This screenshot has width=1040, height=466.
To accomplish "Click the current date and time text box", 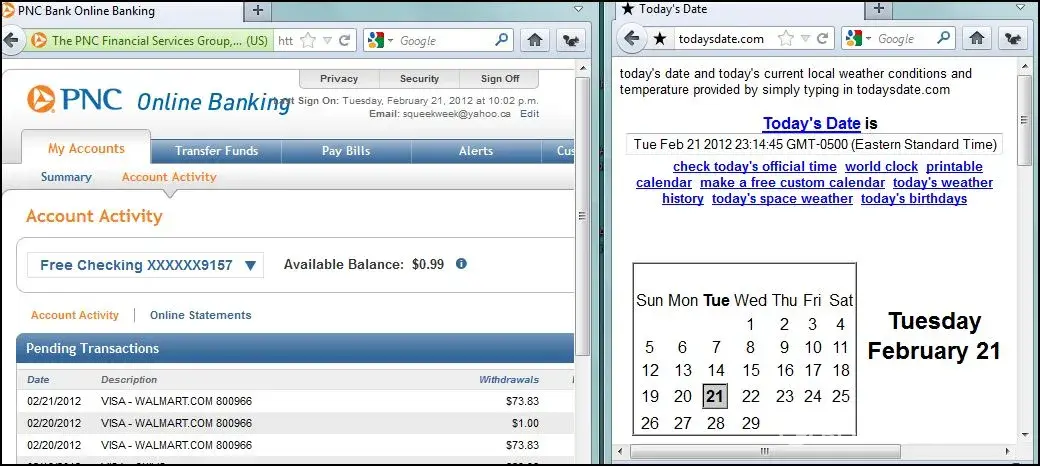I will (814, 145).
